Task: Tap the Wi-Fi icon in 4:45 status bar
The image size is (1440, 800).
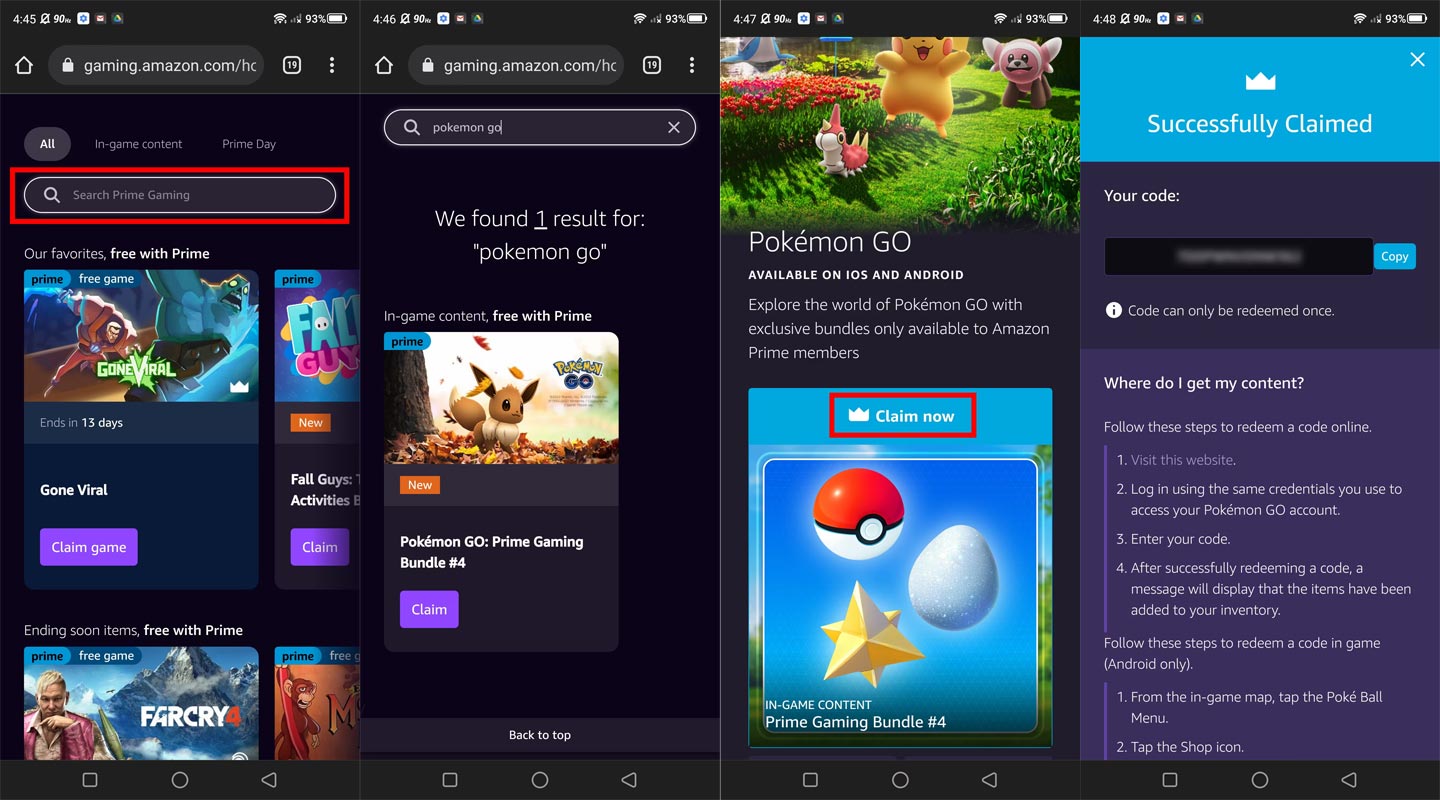Action: point(280,19)
